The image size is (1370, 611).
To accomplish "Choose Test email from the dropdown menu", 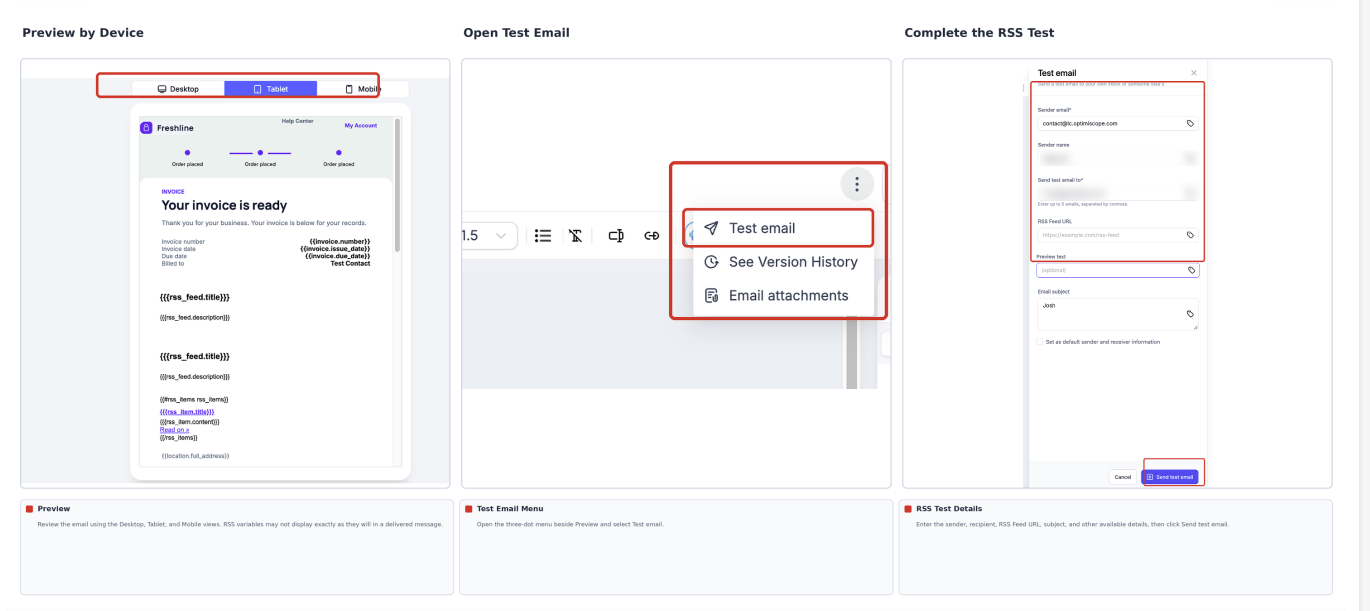I will tap(779, 228).
